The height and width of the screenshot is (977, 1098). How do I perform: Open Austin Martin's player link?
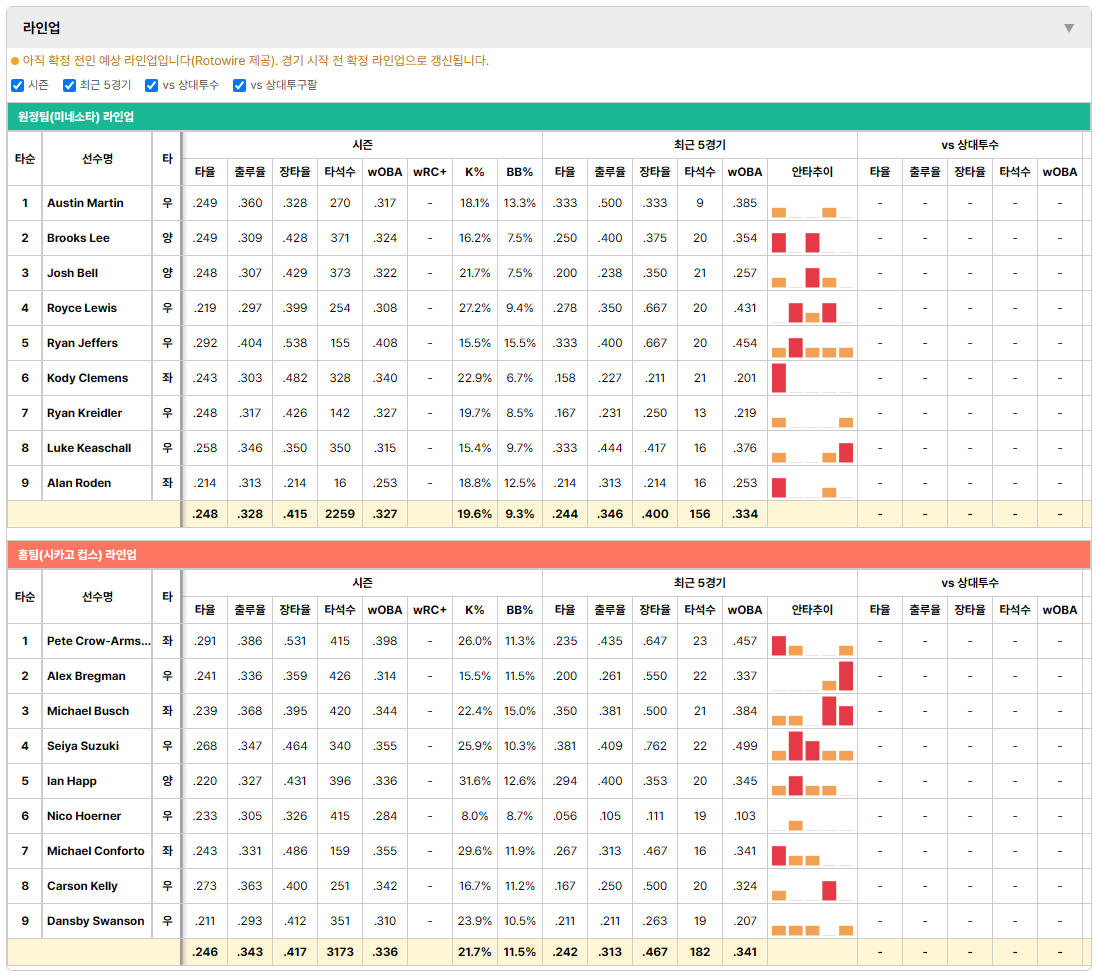pos(85,203)
